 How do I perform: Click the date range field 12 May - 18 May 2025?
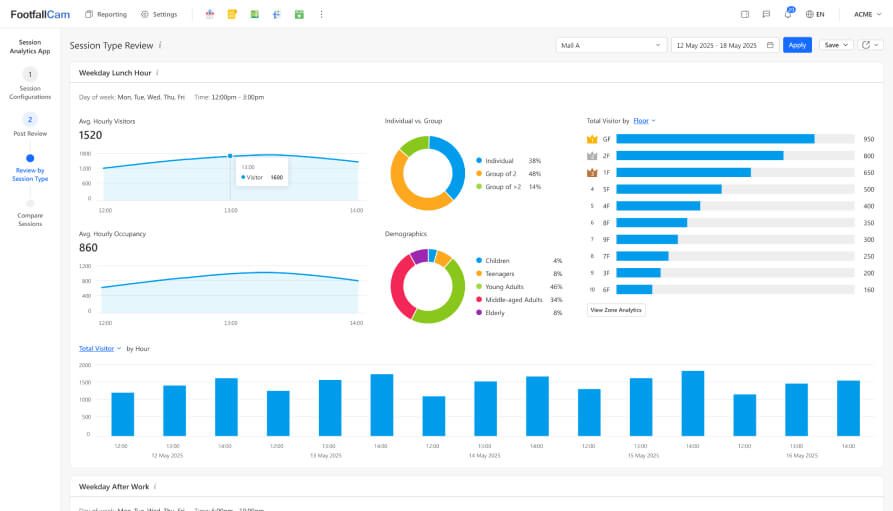pyautogui.click(x=724, y=45)
